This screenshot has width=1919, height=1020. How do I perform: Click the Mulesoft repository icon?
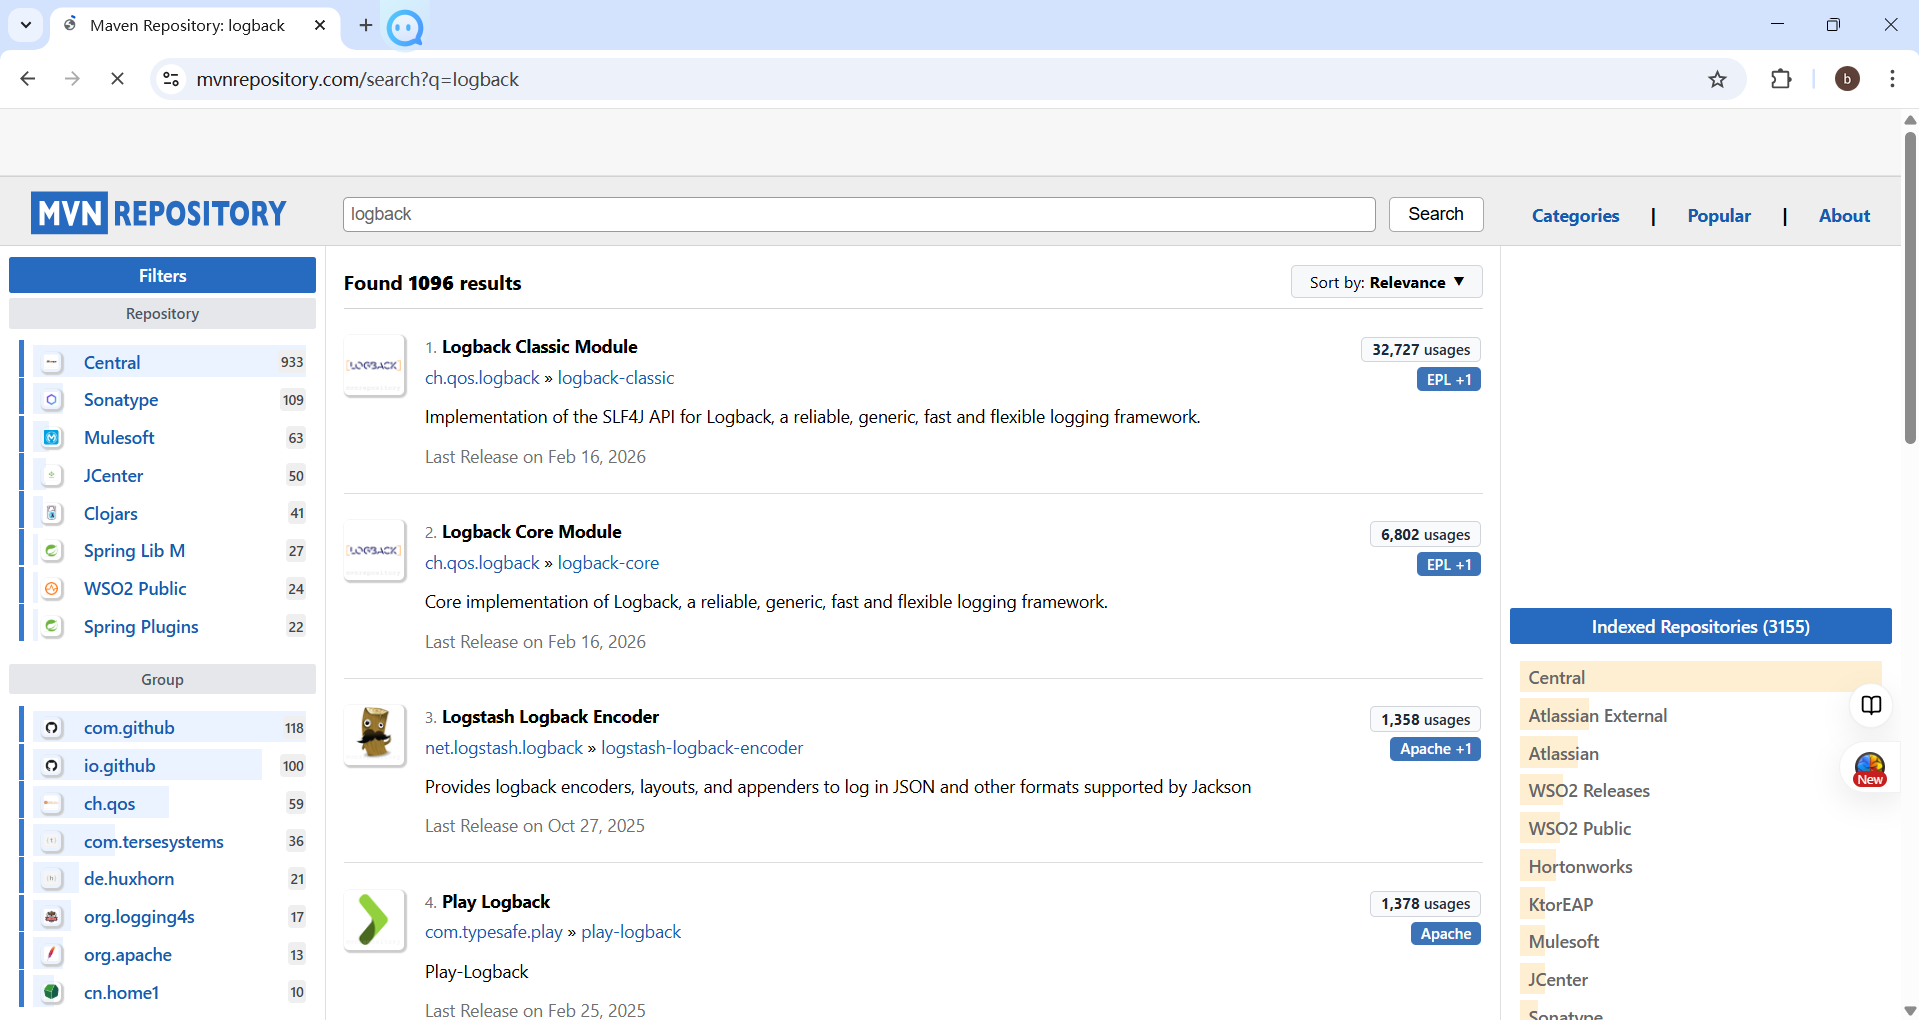(x=52, y=438)
